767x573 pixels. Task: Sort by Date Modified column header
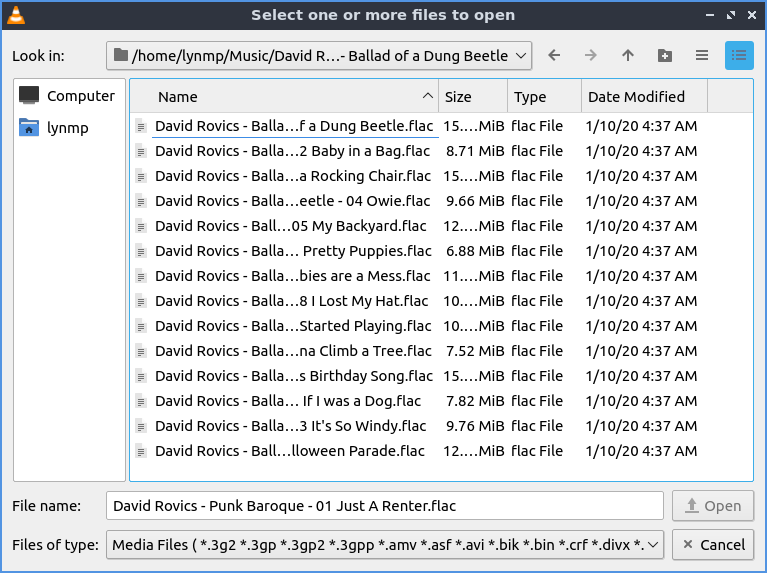[x=643, y=97]
